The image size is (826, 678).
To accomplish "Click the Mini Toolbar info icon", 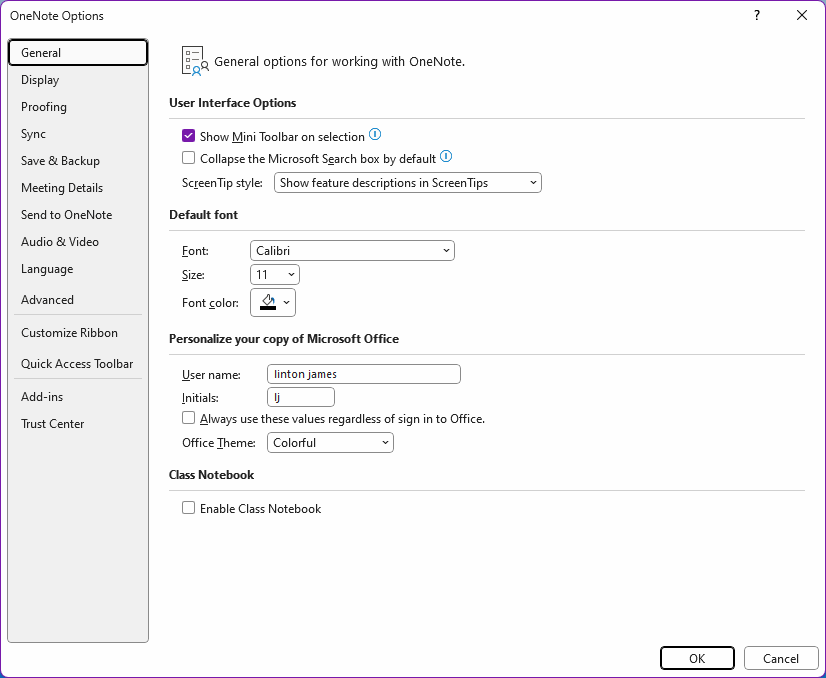I will [375, 134].
